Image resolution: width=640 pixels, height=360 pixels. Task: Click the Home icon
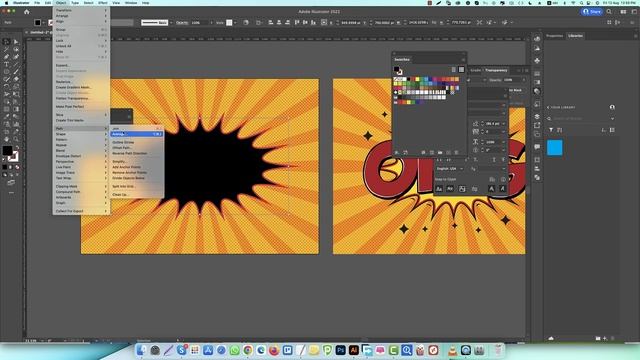click(27, 12)
